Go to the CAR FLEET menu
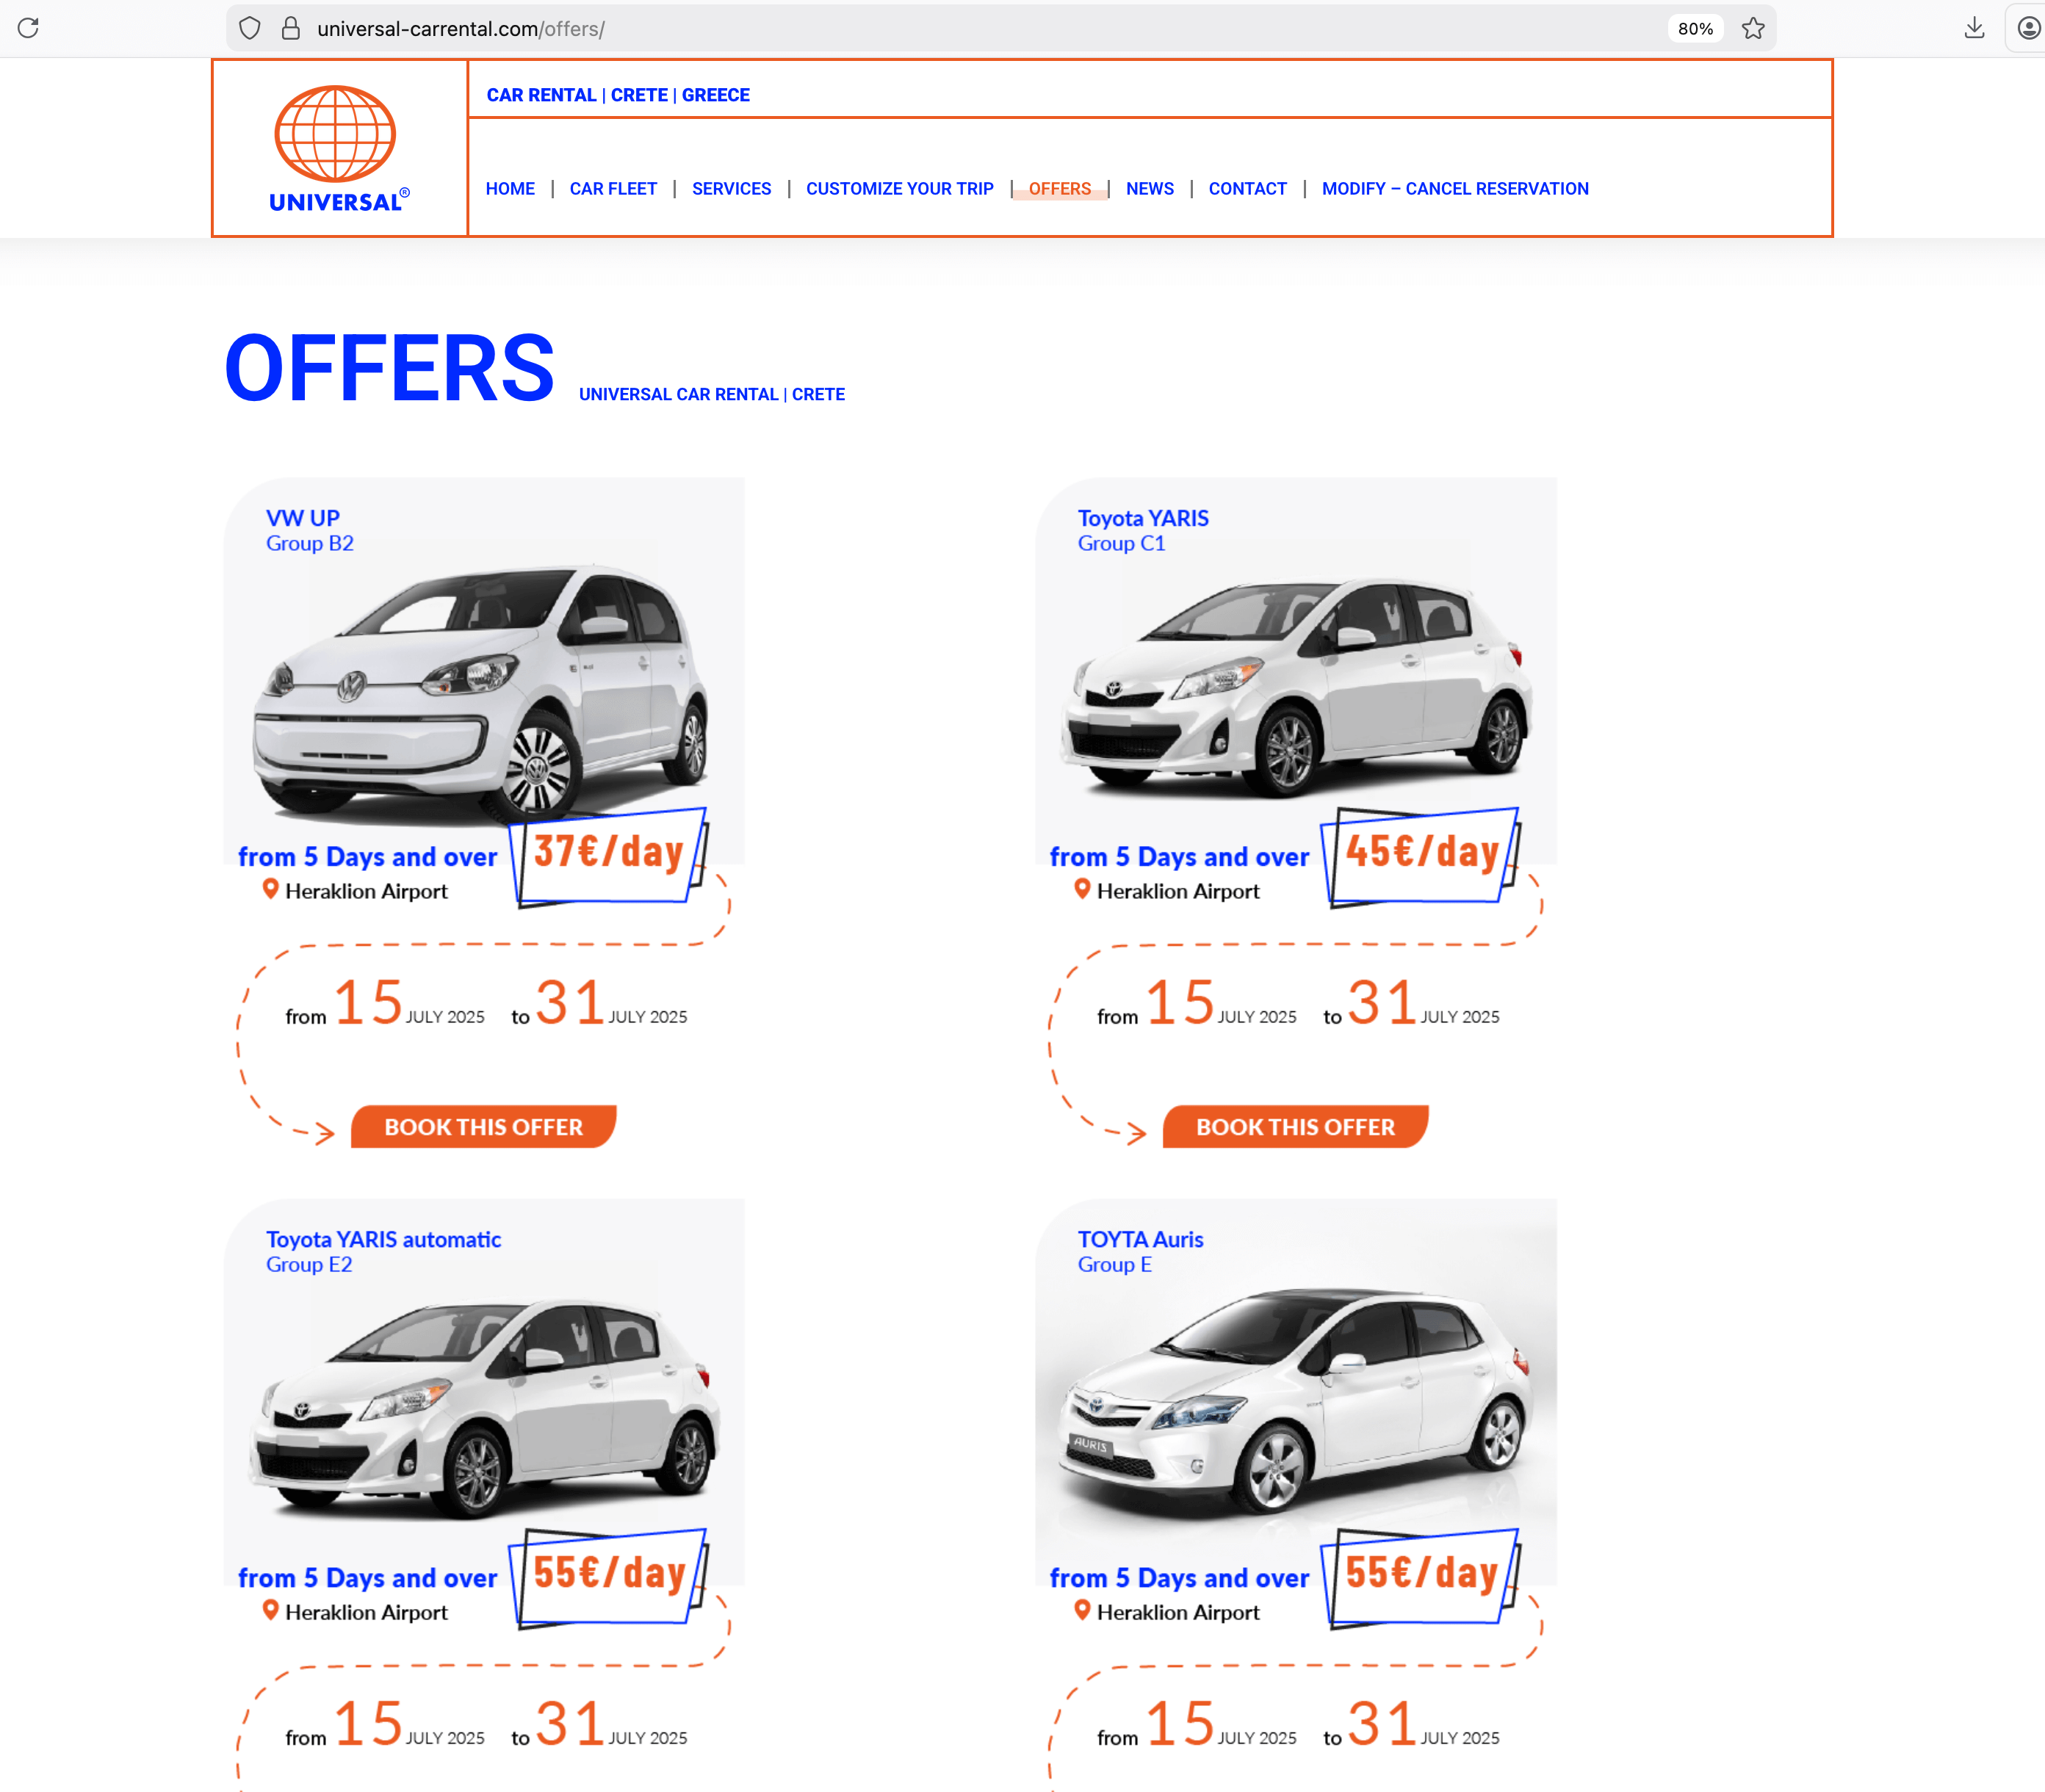Image resolution: width=2045 pixels, height=1792 pixels. [613, 189]
